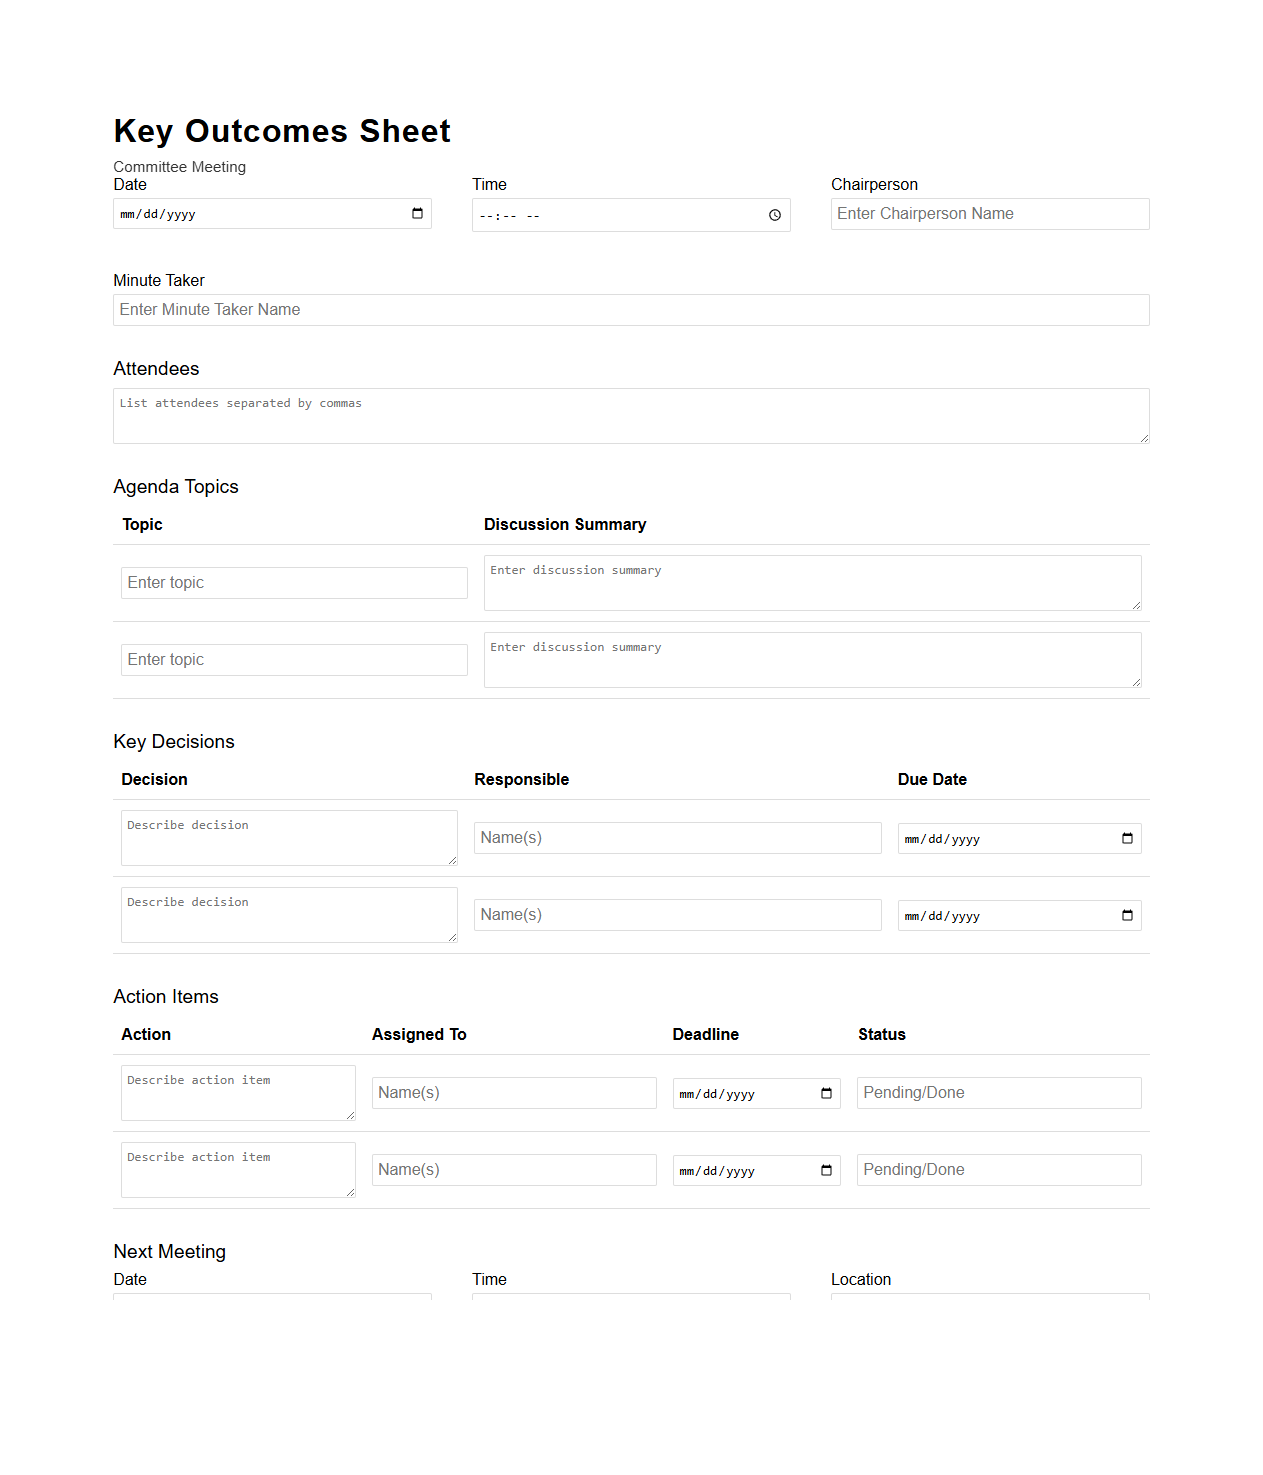Select the Enter Chairperson Name field
The height and width of the screenshot is (1475, 1263).
[x=989, y=213]
